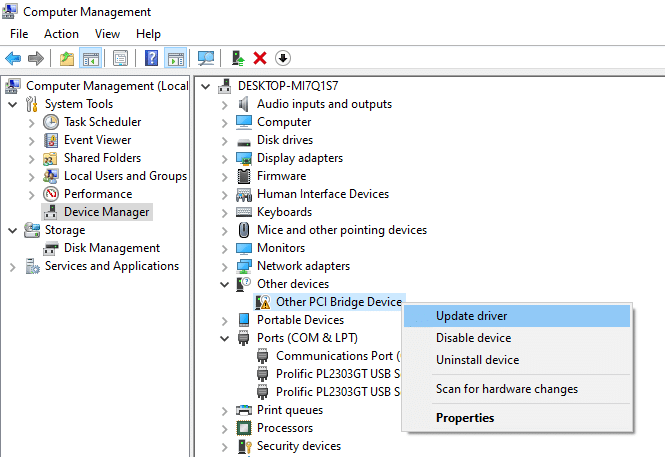Viewport: 665px width, 457px height.
Task: Expand the Task Scheduler node
Action: [31, 123]
